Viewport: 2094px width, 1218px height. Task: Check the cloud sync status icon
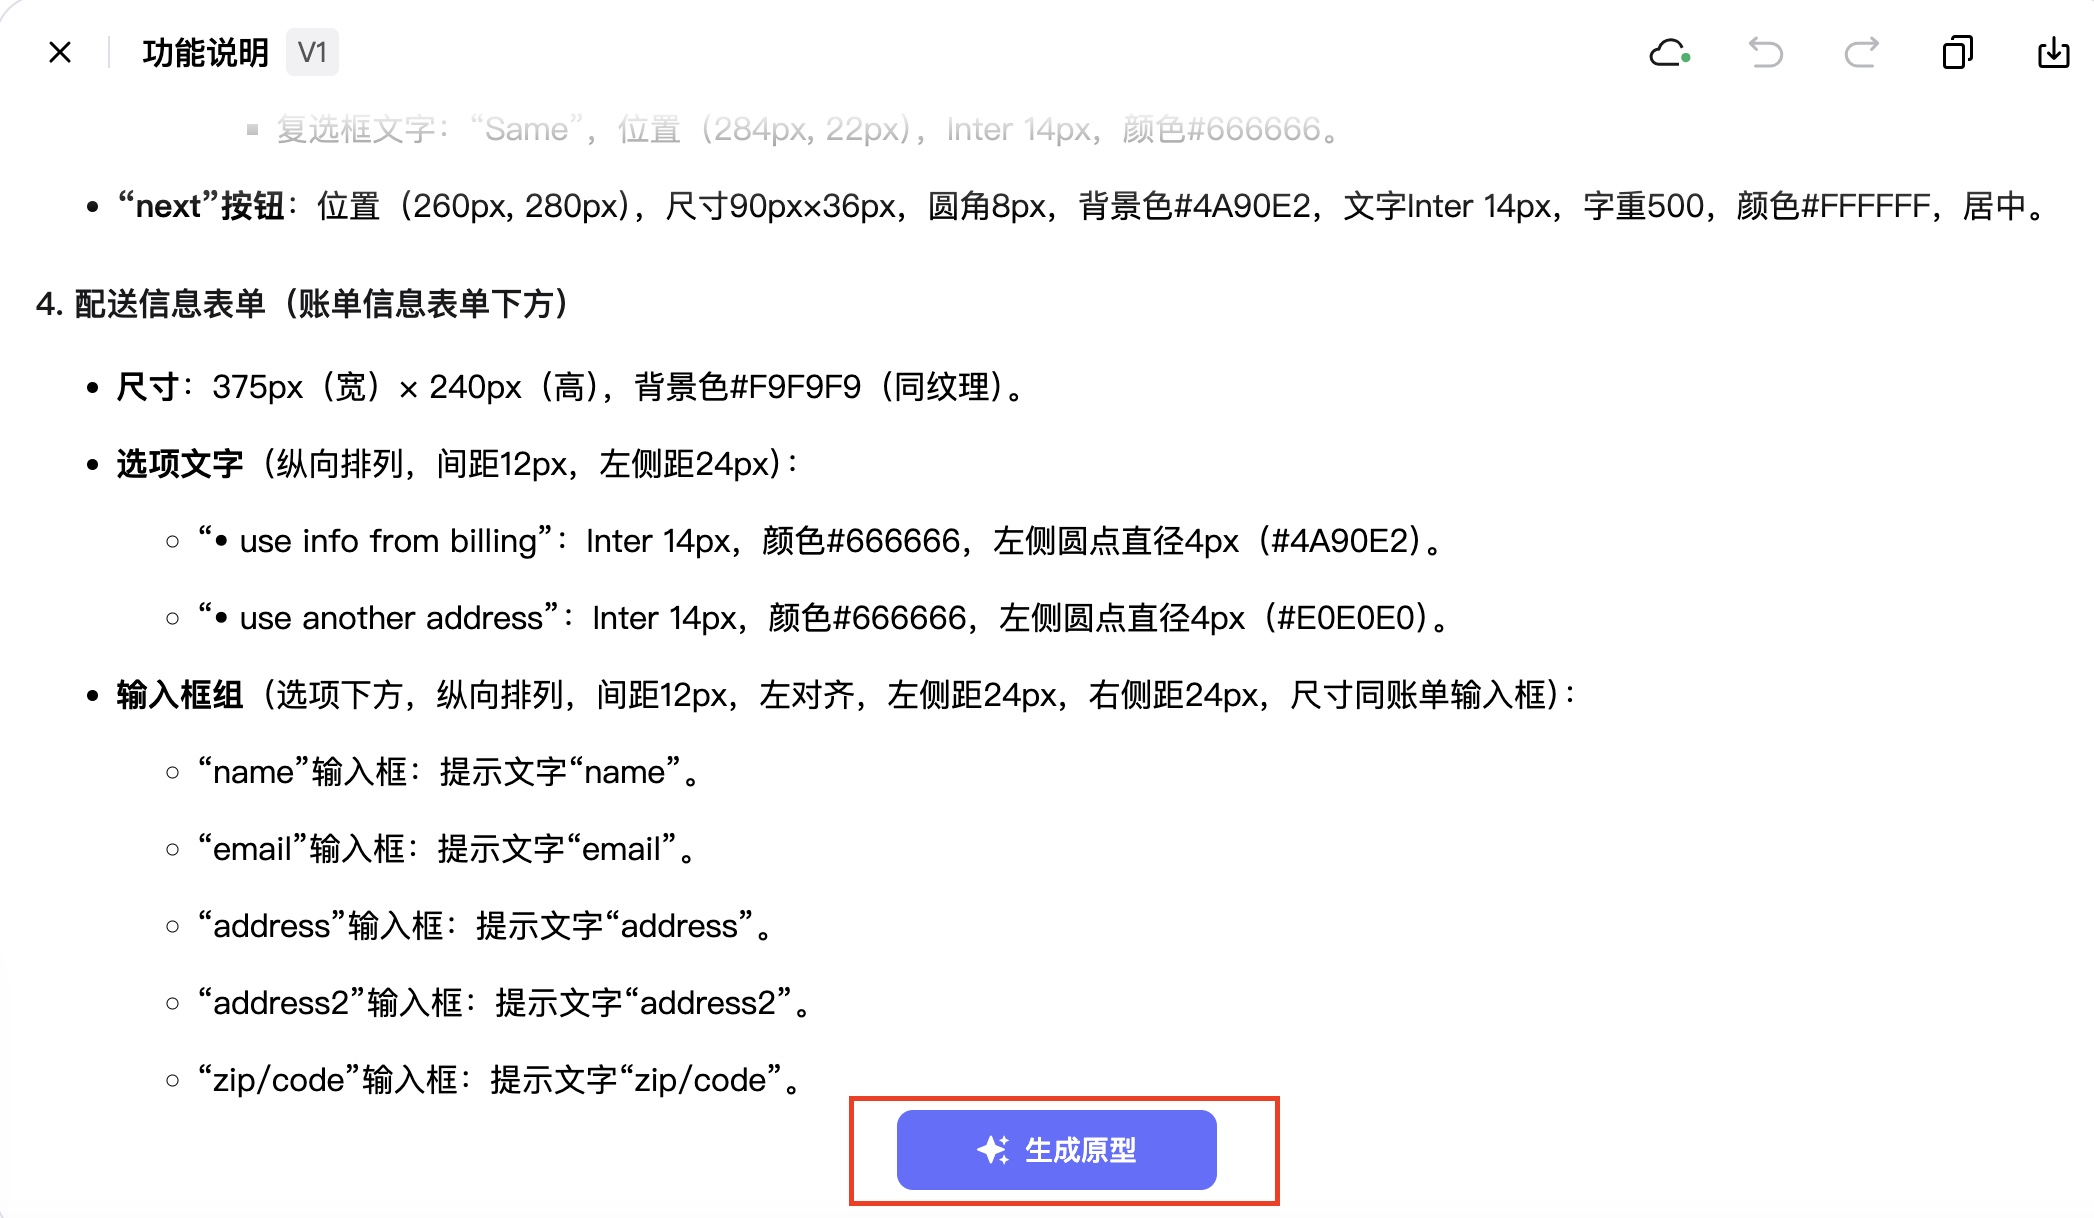[1669, 52]
